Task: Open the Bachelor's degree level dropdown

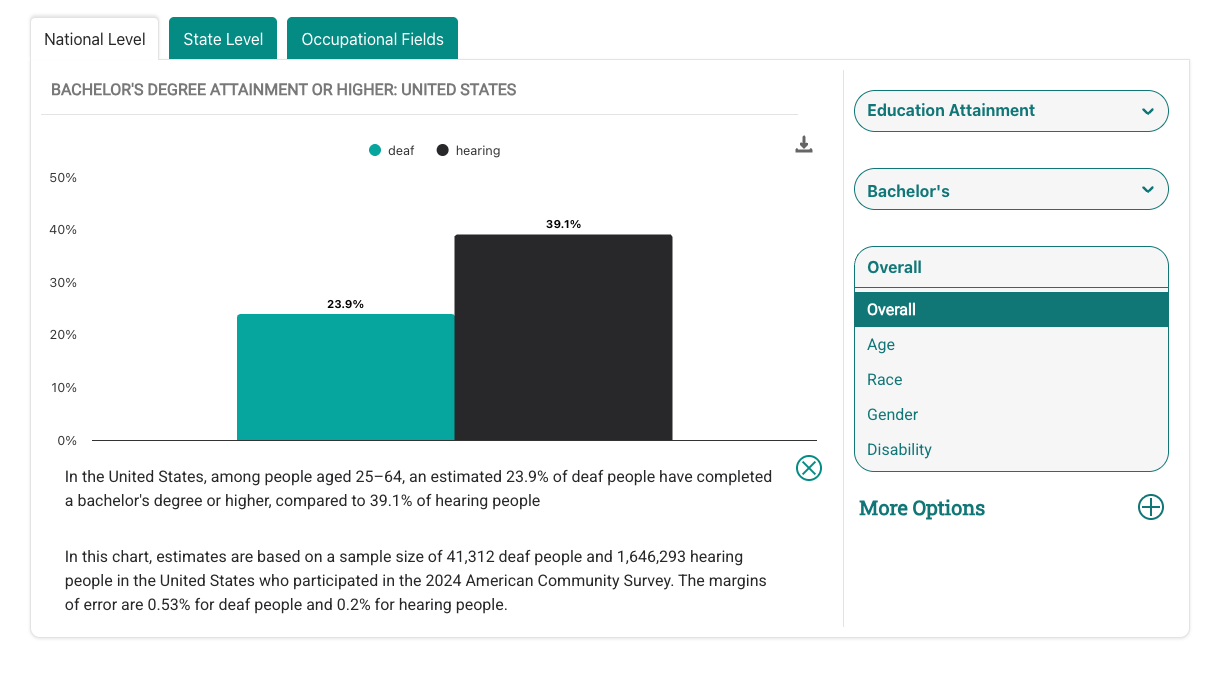Action: pos(1011,190)
